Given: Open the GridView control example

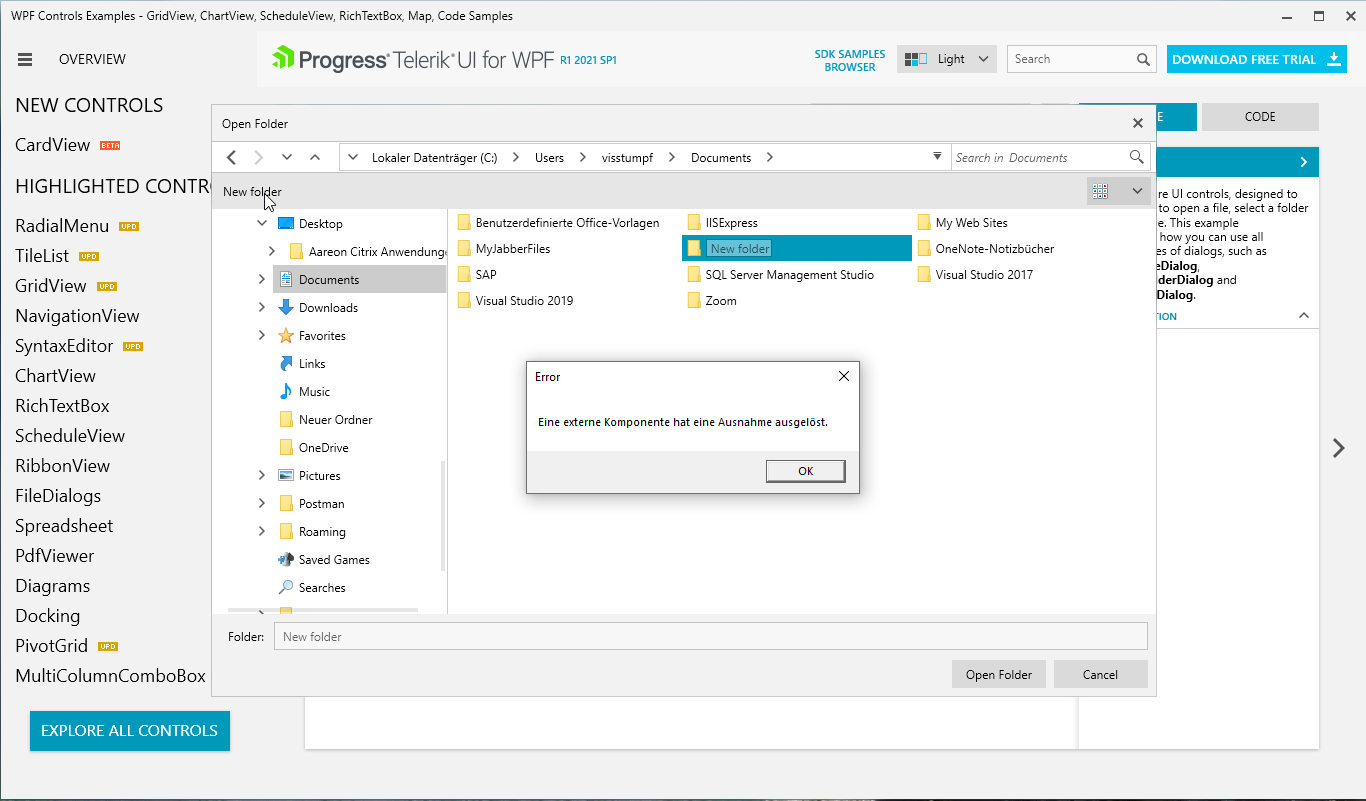Looking at the screenshot, I should click(x=51, y=286).
